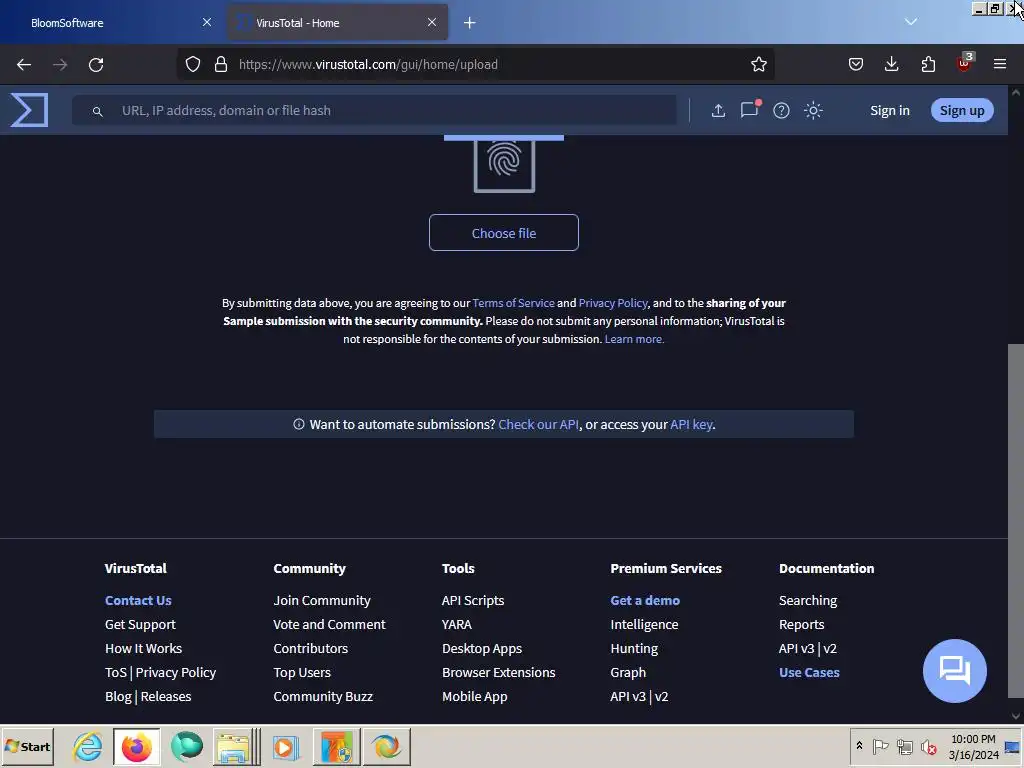Open the chat bubble widget
This screenshot has height=768, width=1024.
tap(955, 670)
